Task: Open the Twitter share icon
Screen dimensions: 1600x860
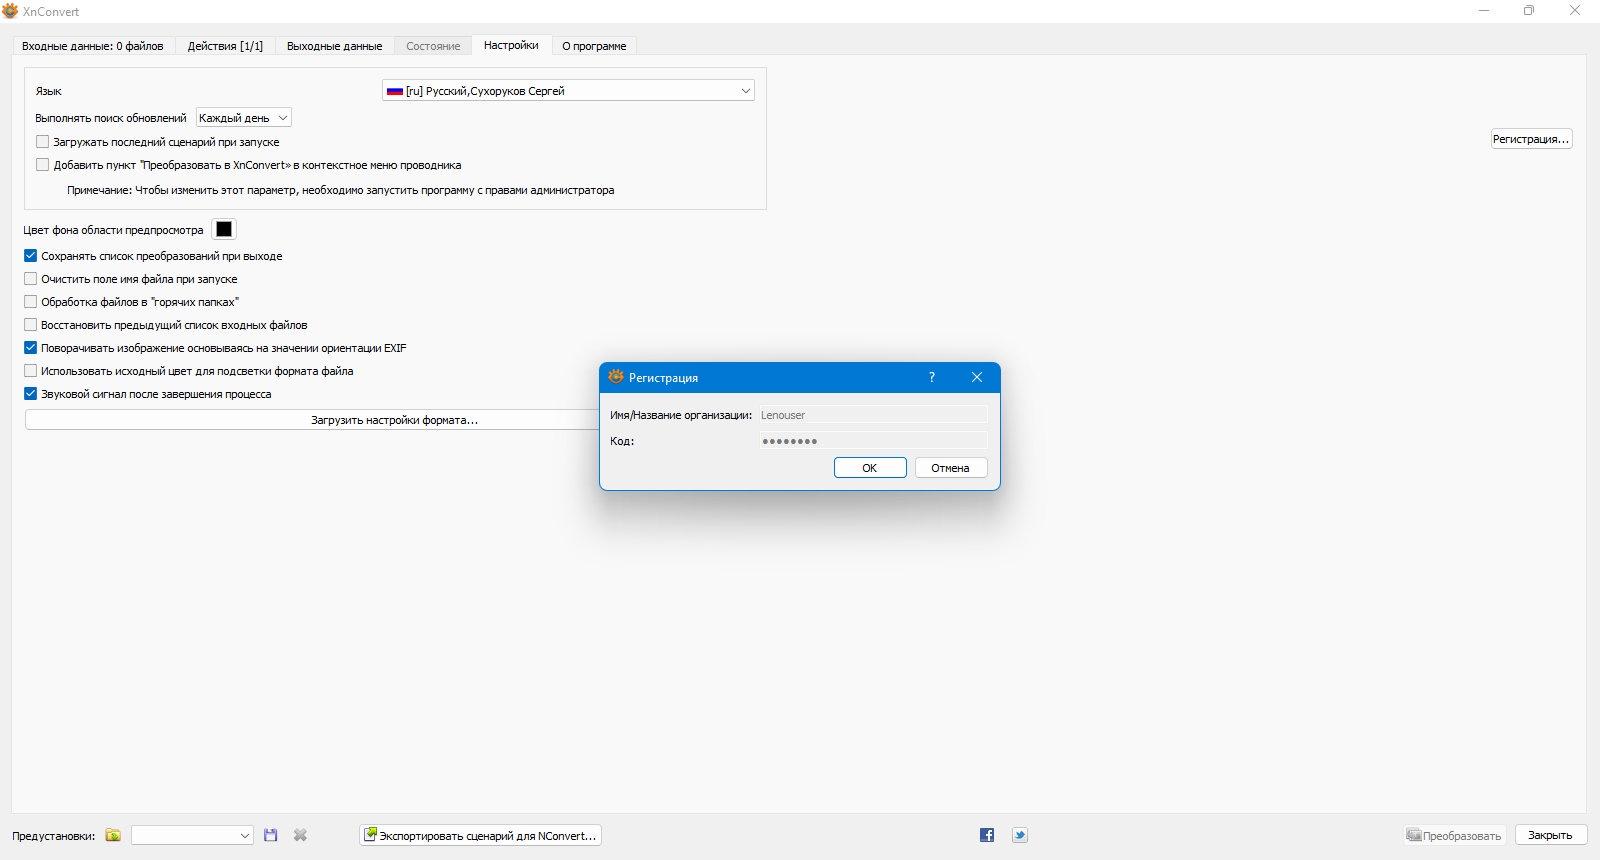Action: pos(1020,835)
